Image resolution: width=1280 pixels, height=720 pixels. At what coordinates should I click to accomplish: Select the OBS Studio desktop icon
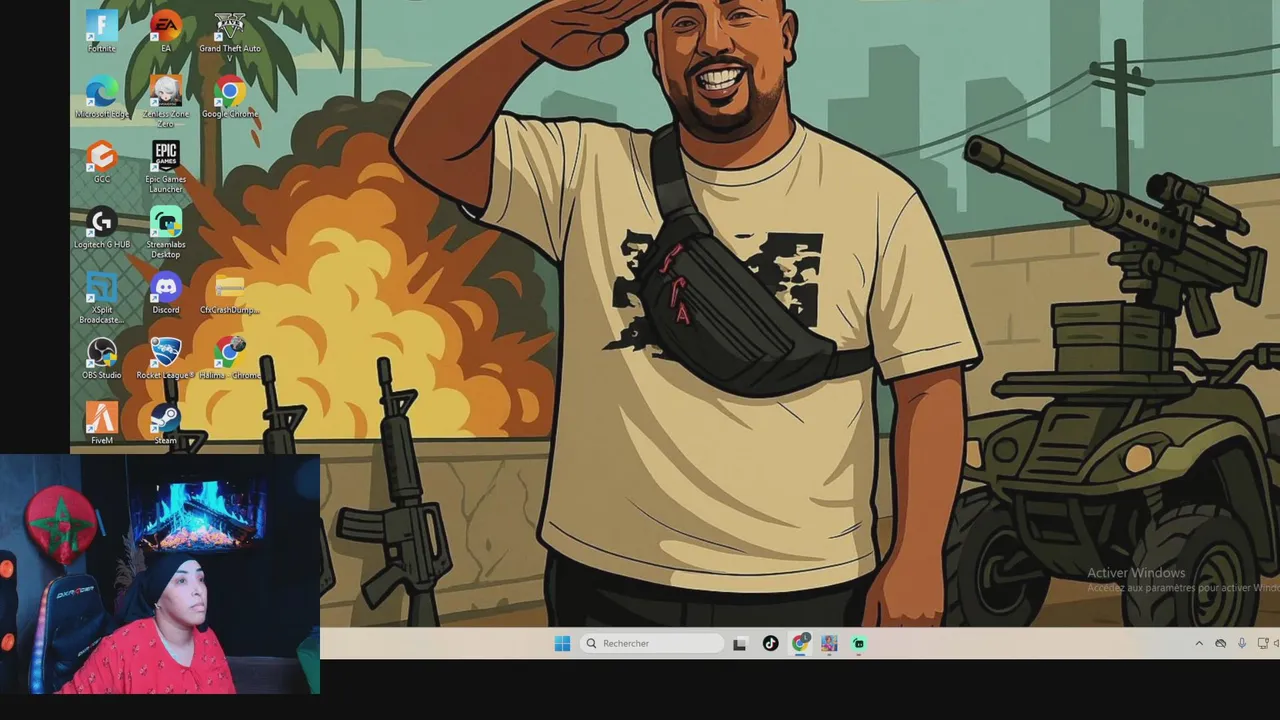101,357
